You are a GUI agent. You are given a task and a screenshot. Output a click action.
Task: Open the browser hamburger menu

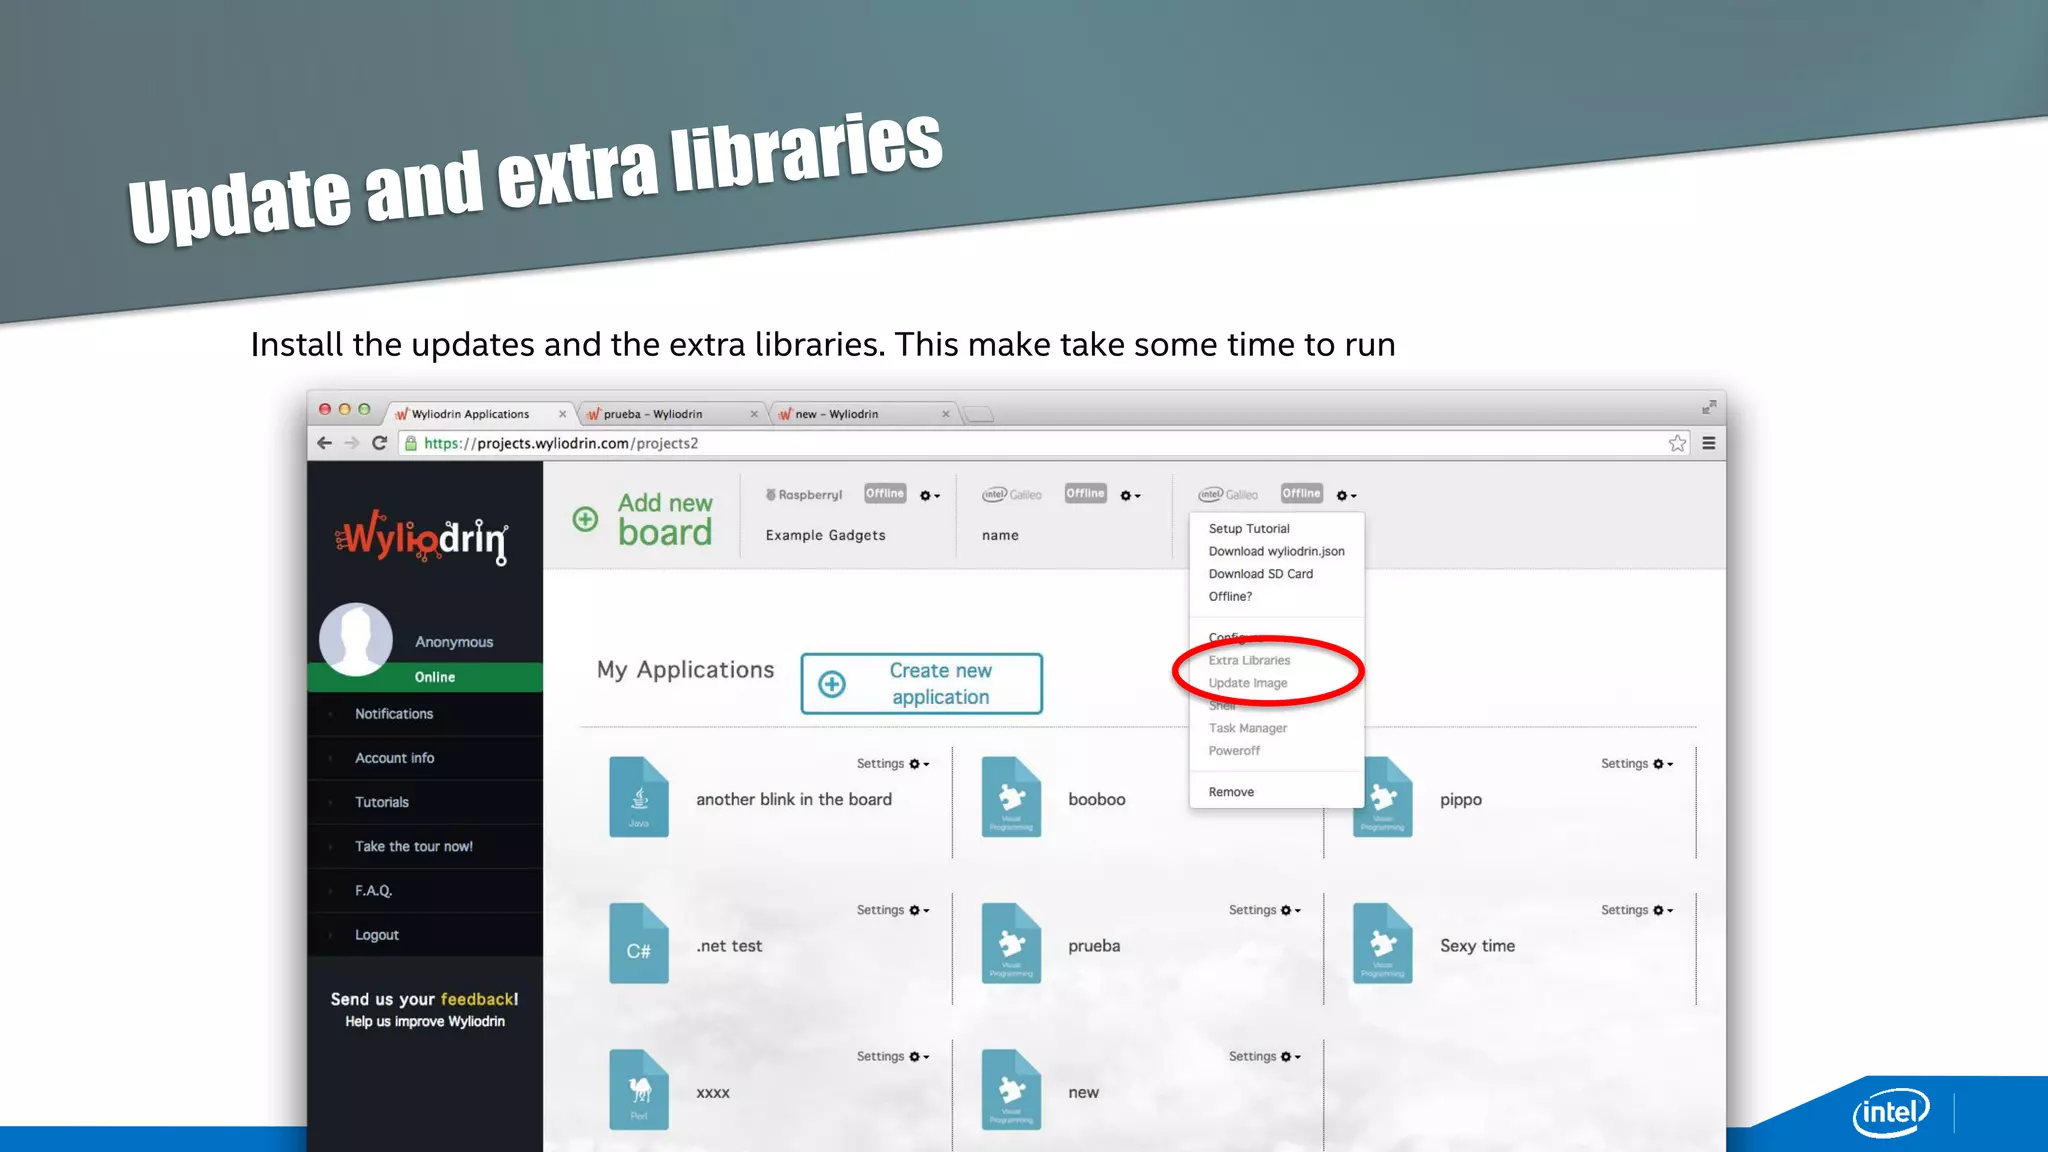click(x=1709, y=443)
